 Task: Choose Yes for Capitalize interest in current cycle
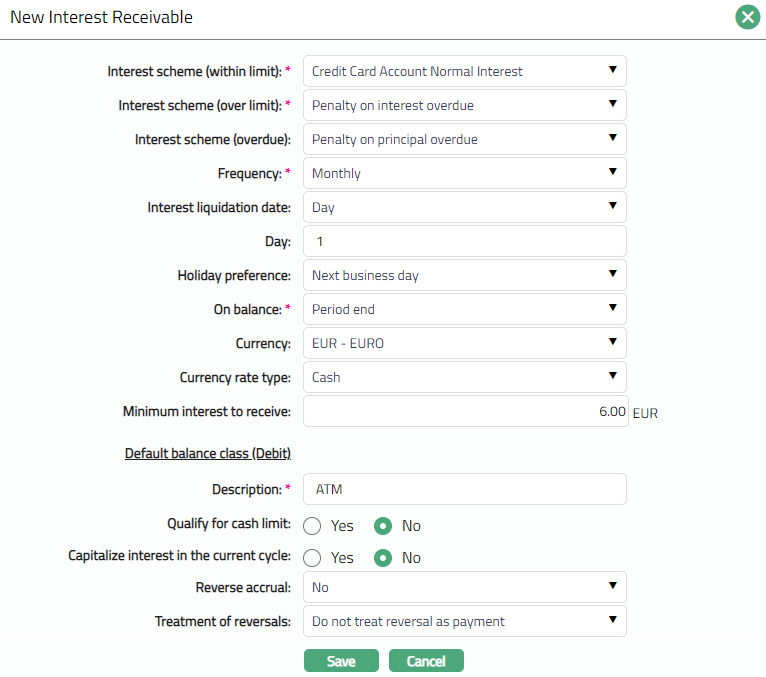pyautogui.click(x=312, y=558)
